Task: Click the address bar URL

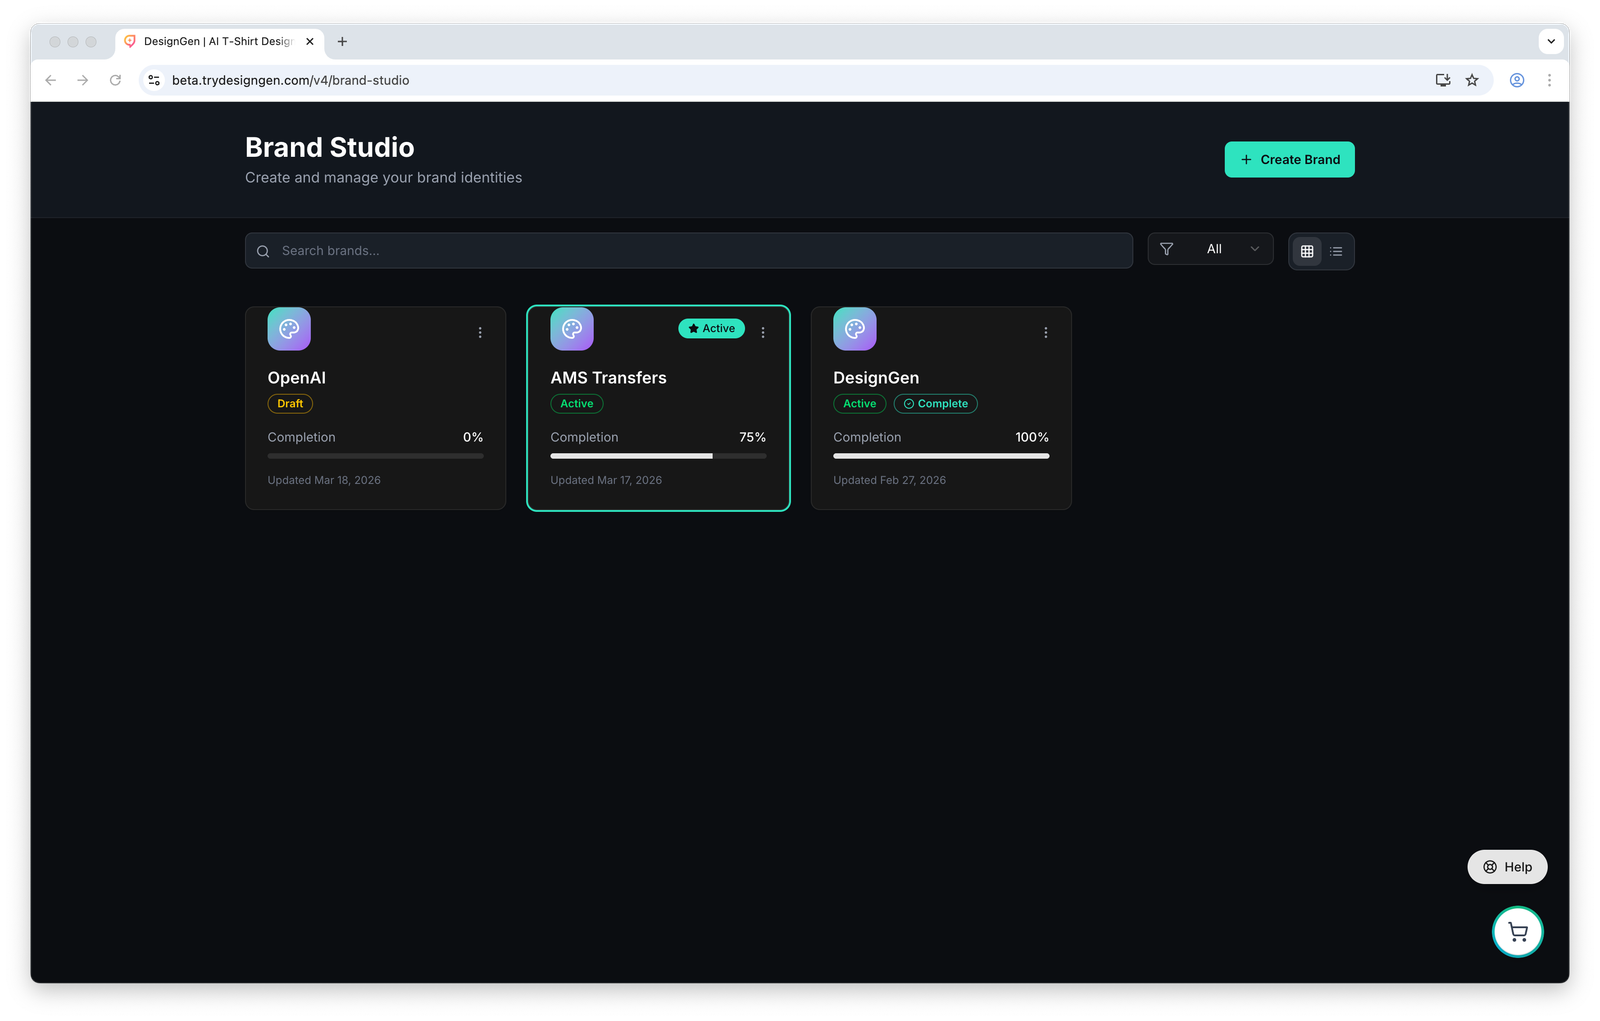Action: (x=291, y=80)
